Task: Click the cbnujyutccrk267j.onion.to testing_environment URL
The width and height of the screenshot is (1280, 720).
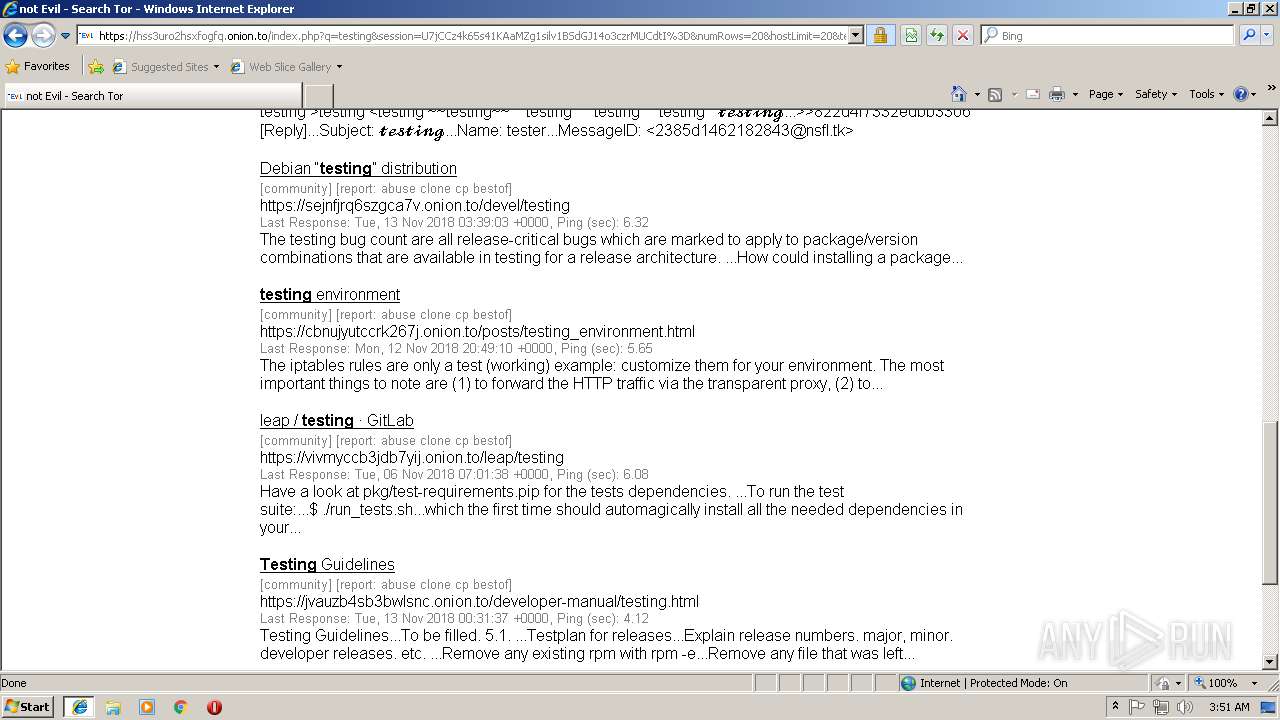Action: click(x=477, y=331)
